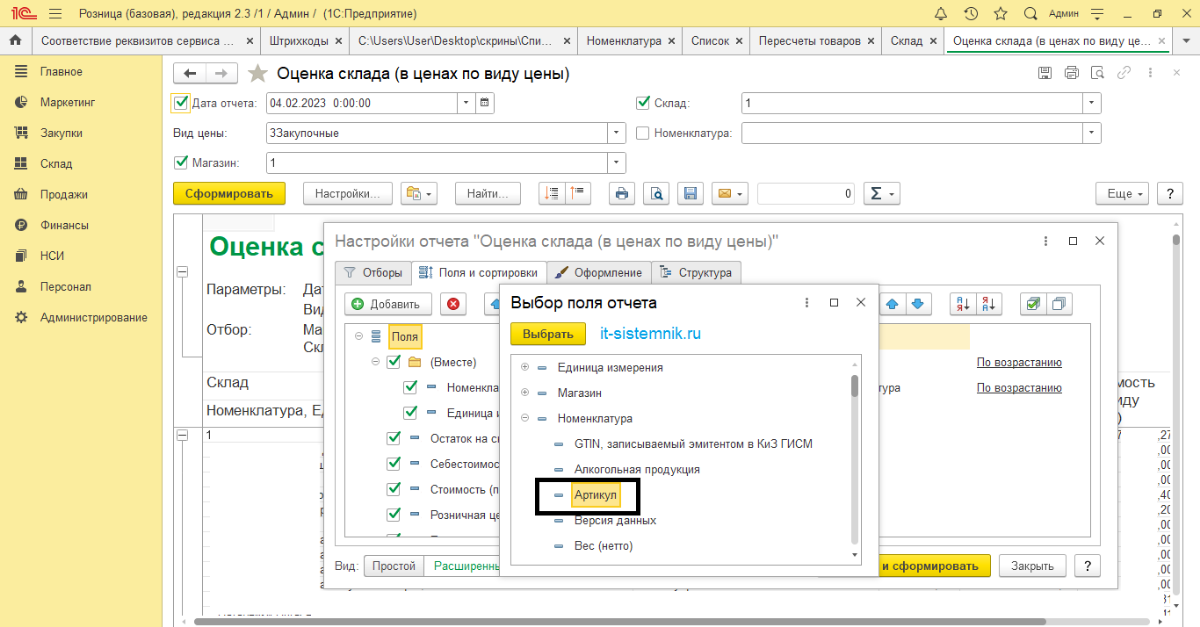
Task: Uncheck Стоимость field checkbox
Action: tap(393, 489)
